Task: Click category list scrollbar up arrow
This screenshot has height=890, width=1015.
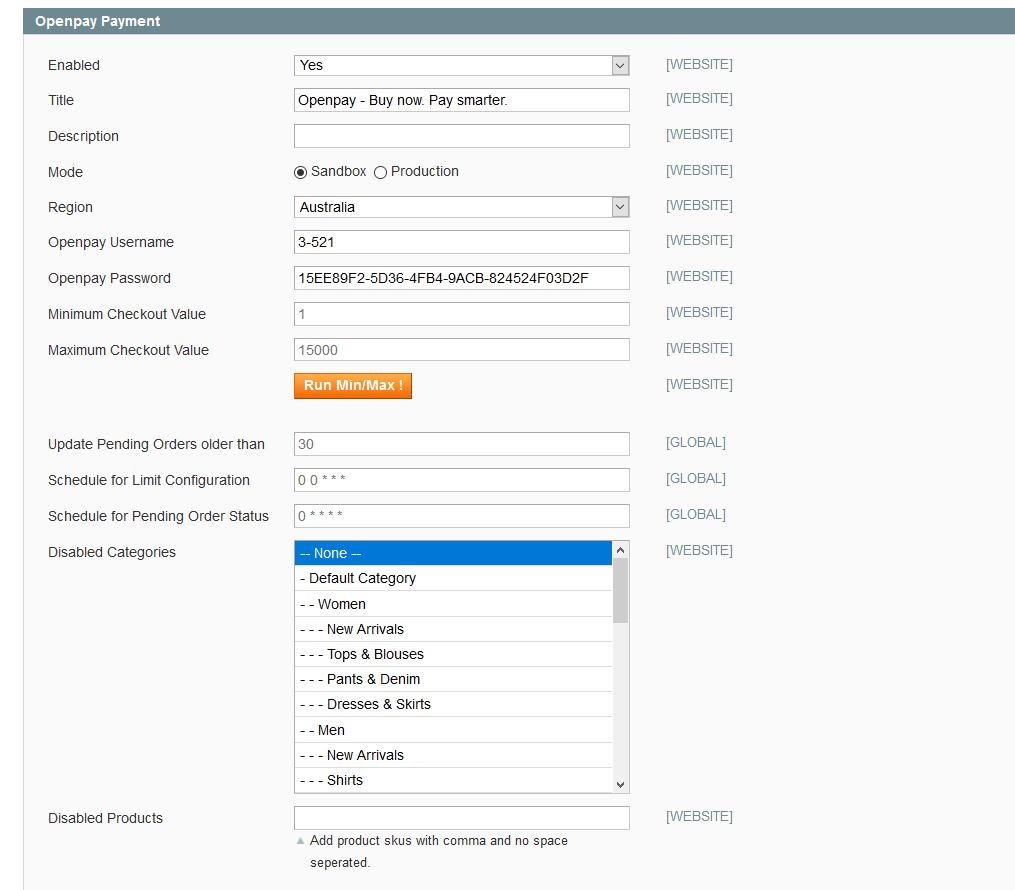Action: 620,550
